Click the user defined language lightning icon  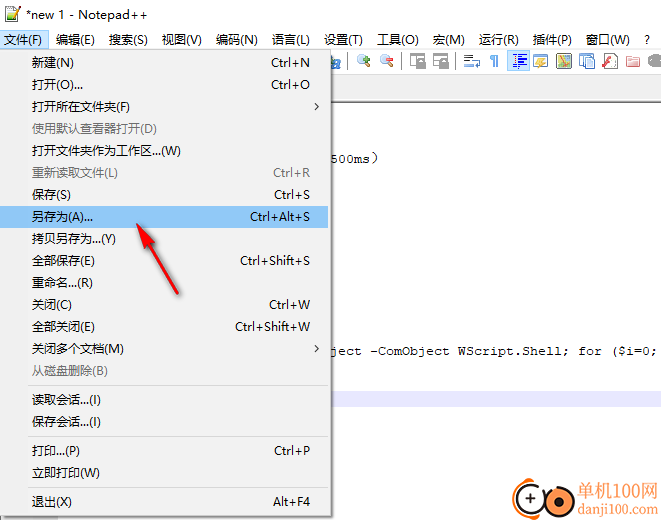coord(541,62)
